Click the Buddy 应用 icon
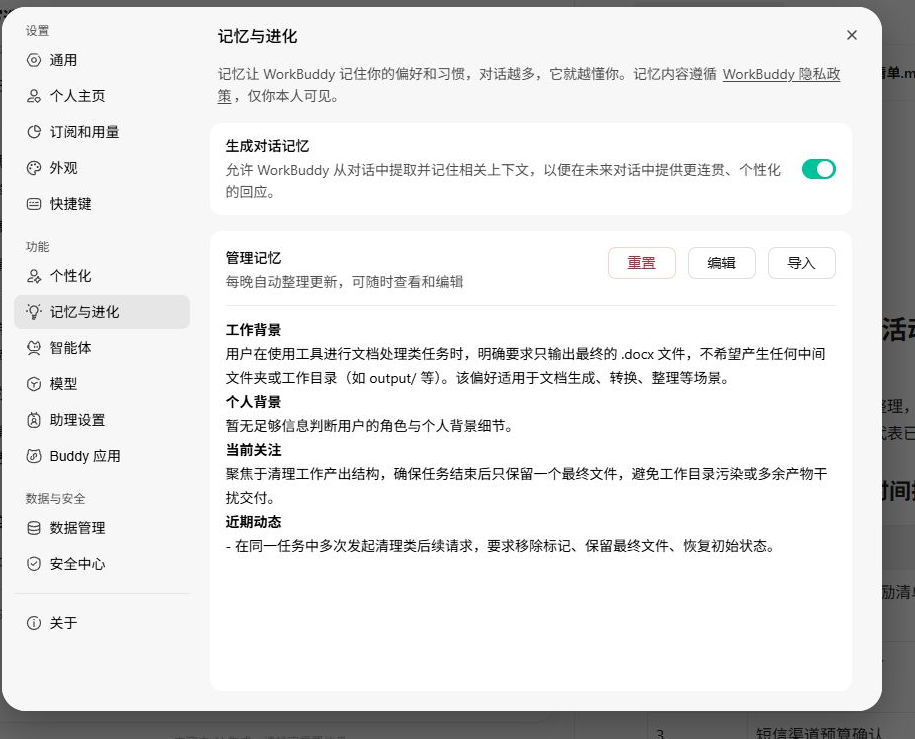The width and height of the screenshot is (915, 739). pyautogui.click(x=34, y=456)
